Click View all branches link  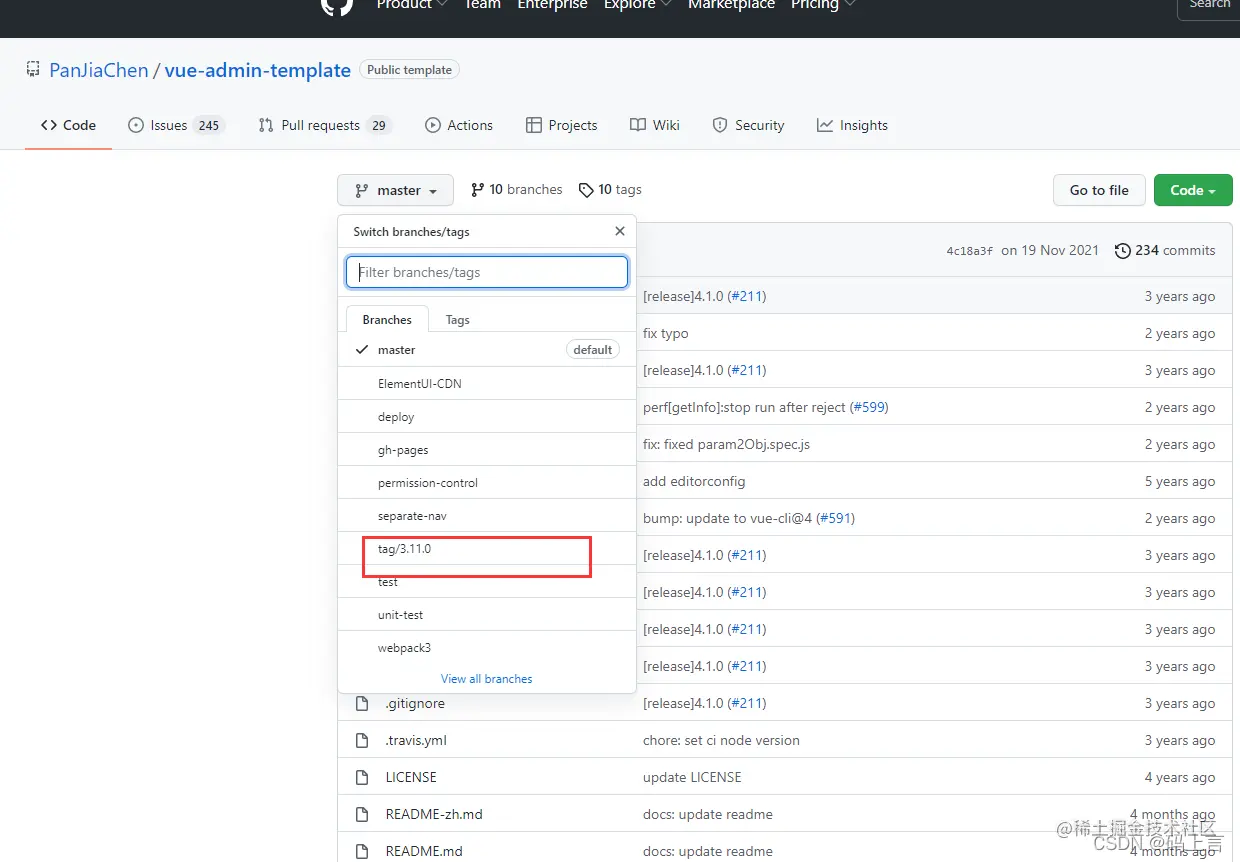click(x=487, y=678)
